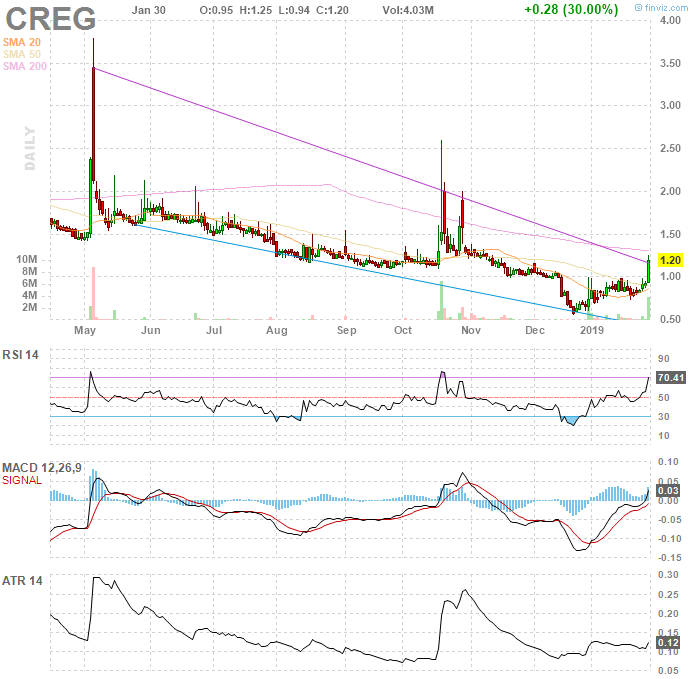Open the finviz.com link
This screenshot has width=700, height=679.
tap(662, 8)
